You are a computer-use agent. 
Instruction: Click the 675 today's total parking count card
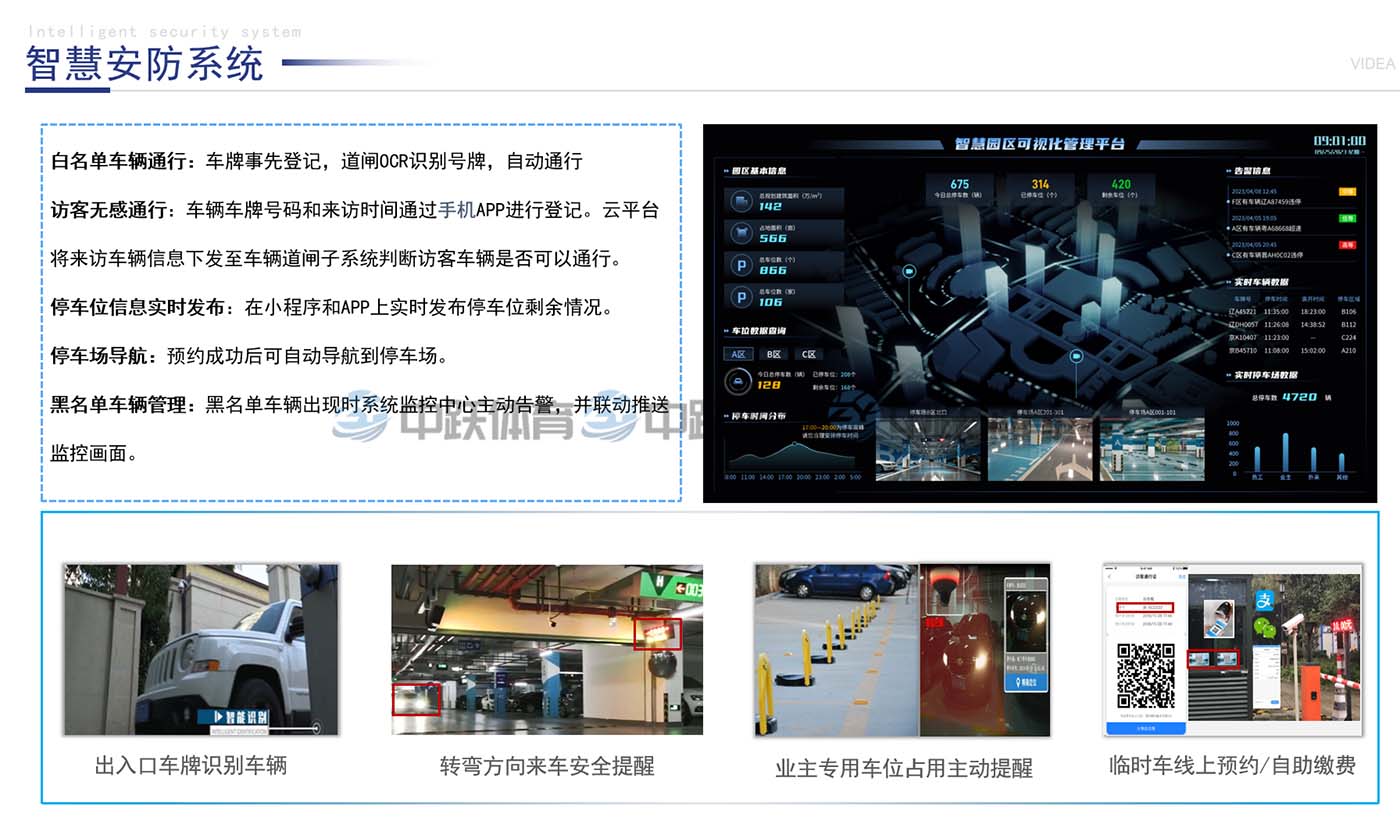pyautogui.click(x=960, y=188)
